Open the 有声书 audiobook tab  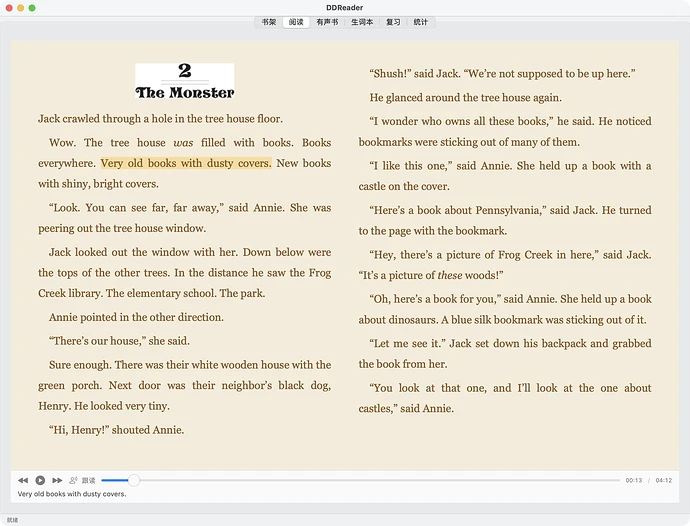tap(327, 22)
